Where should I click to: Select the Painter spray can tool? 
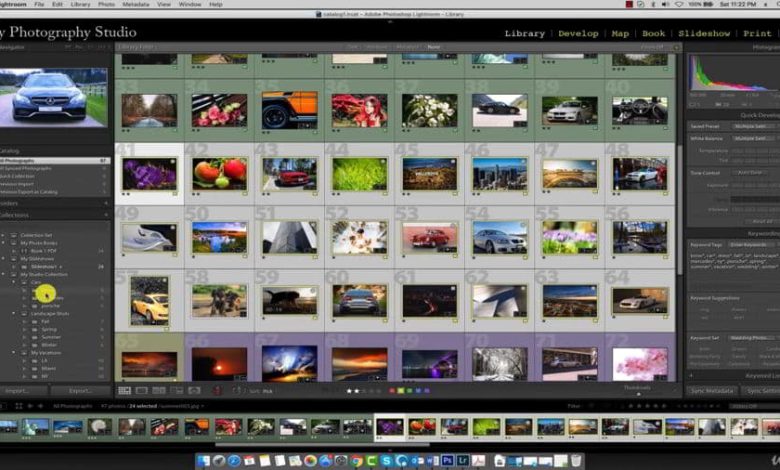217,391
